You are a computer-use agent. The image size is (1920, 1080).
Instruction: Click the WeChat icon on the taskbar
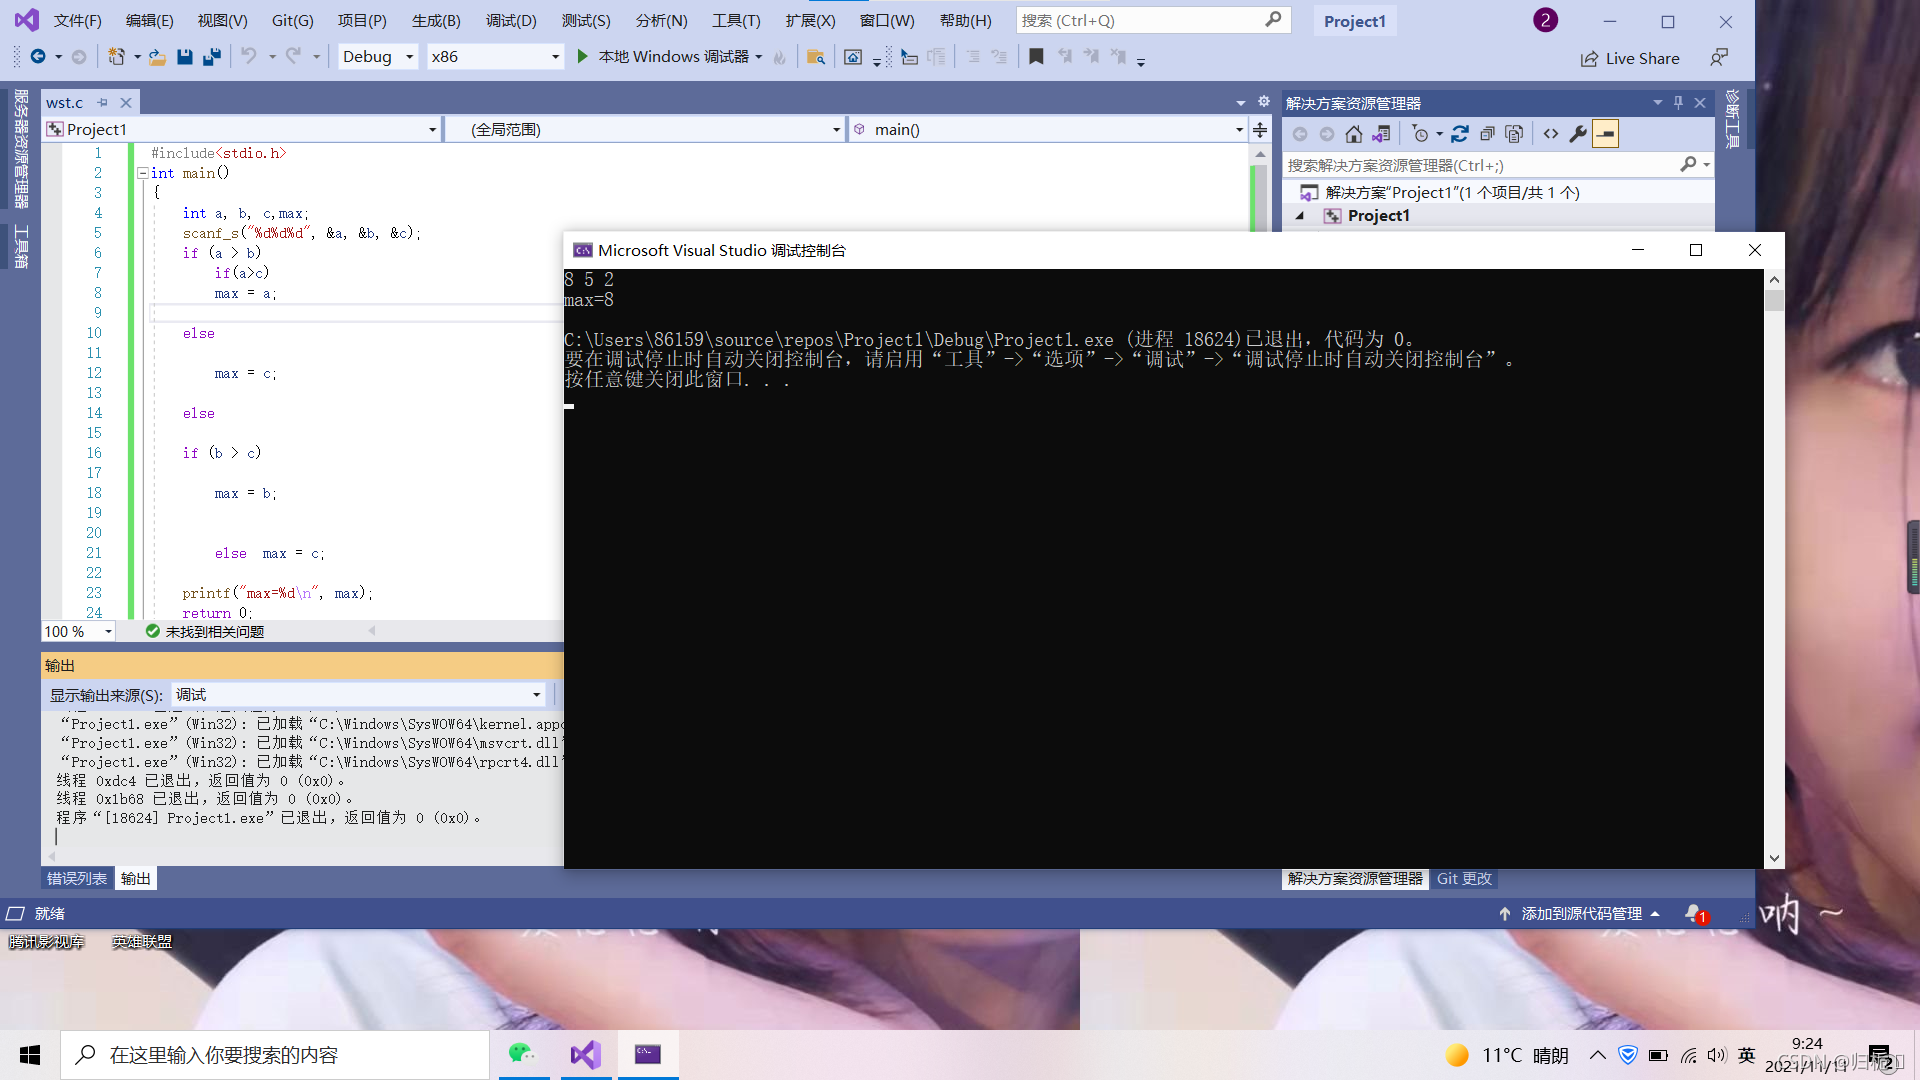[x=522, y=1054]
